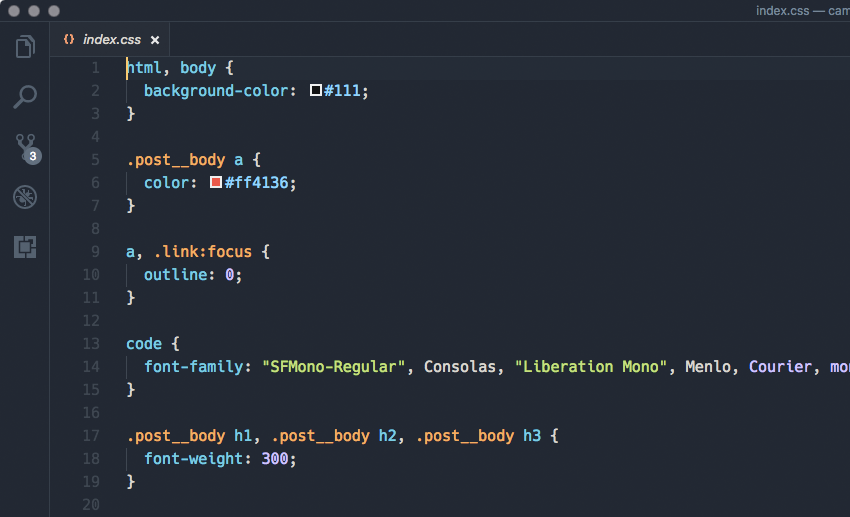
Task: Click the "color" property on line 6
Action: click(x=166, y=183)
